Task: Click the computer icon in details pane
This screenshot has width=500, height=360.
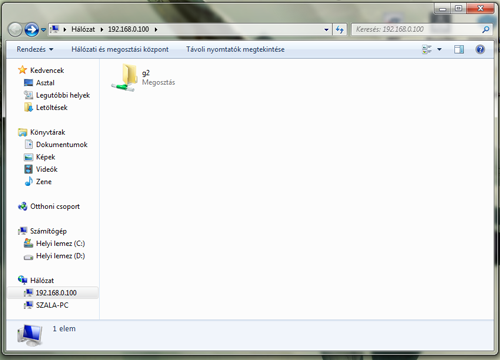Action: pos(30,335)
